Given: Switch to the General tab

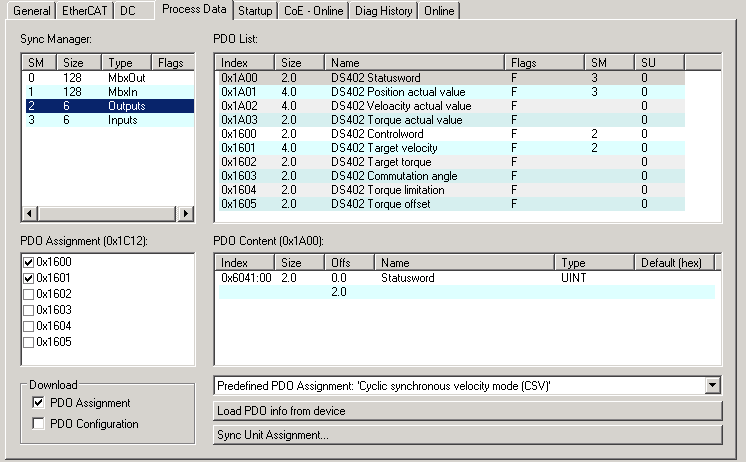Looking at the screenshot, I should [31, 10].
